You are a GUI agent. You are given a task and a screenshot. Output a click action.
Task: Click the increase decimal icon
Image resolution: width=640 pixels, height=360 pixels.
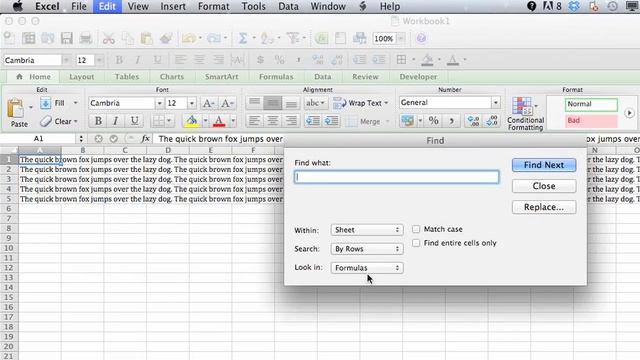[x=473, y=120]
